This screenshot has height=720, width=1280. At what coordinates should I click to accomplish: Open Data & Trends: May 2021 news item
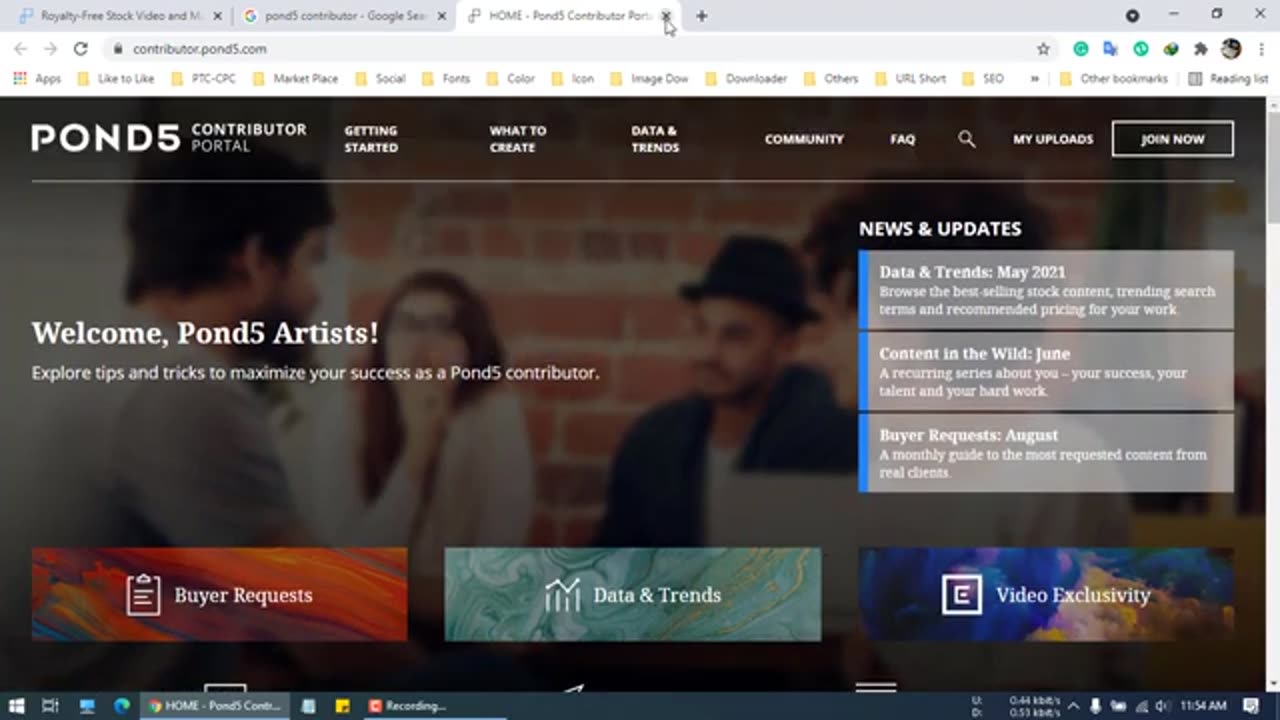(1046, 289)
